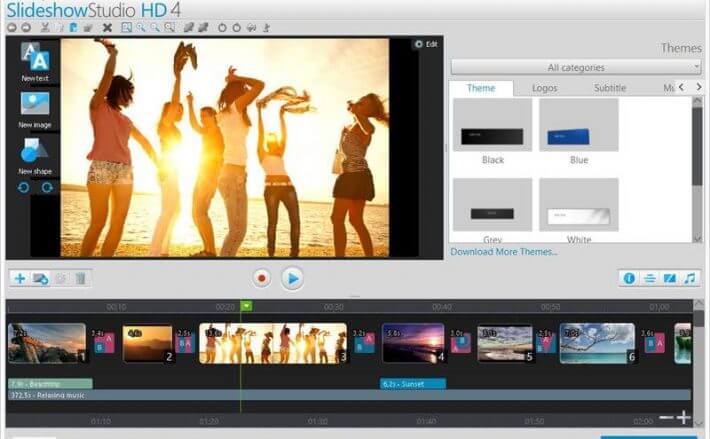Click the transition after slide 6
This screenshot has height=439, width=710.
654,343
